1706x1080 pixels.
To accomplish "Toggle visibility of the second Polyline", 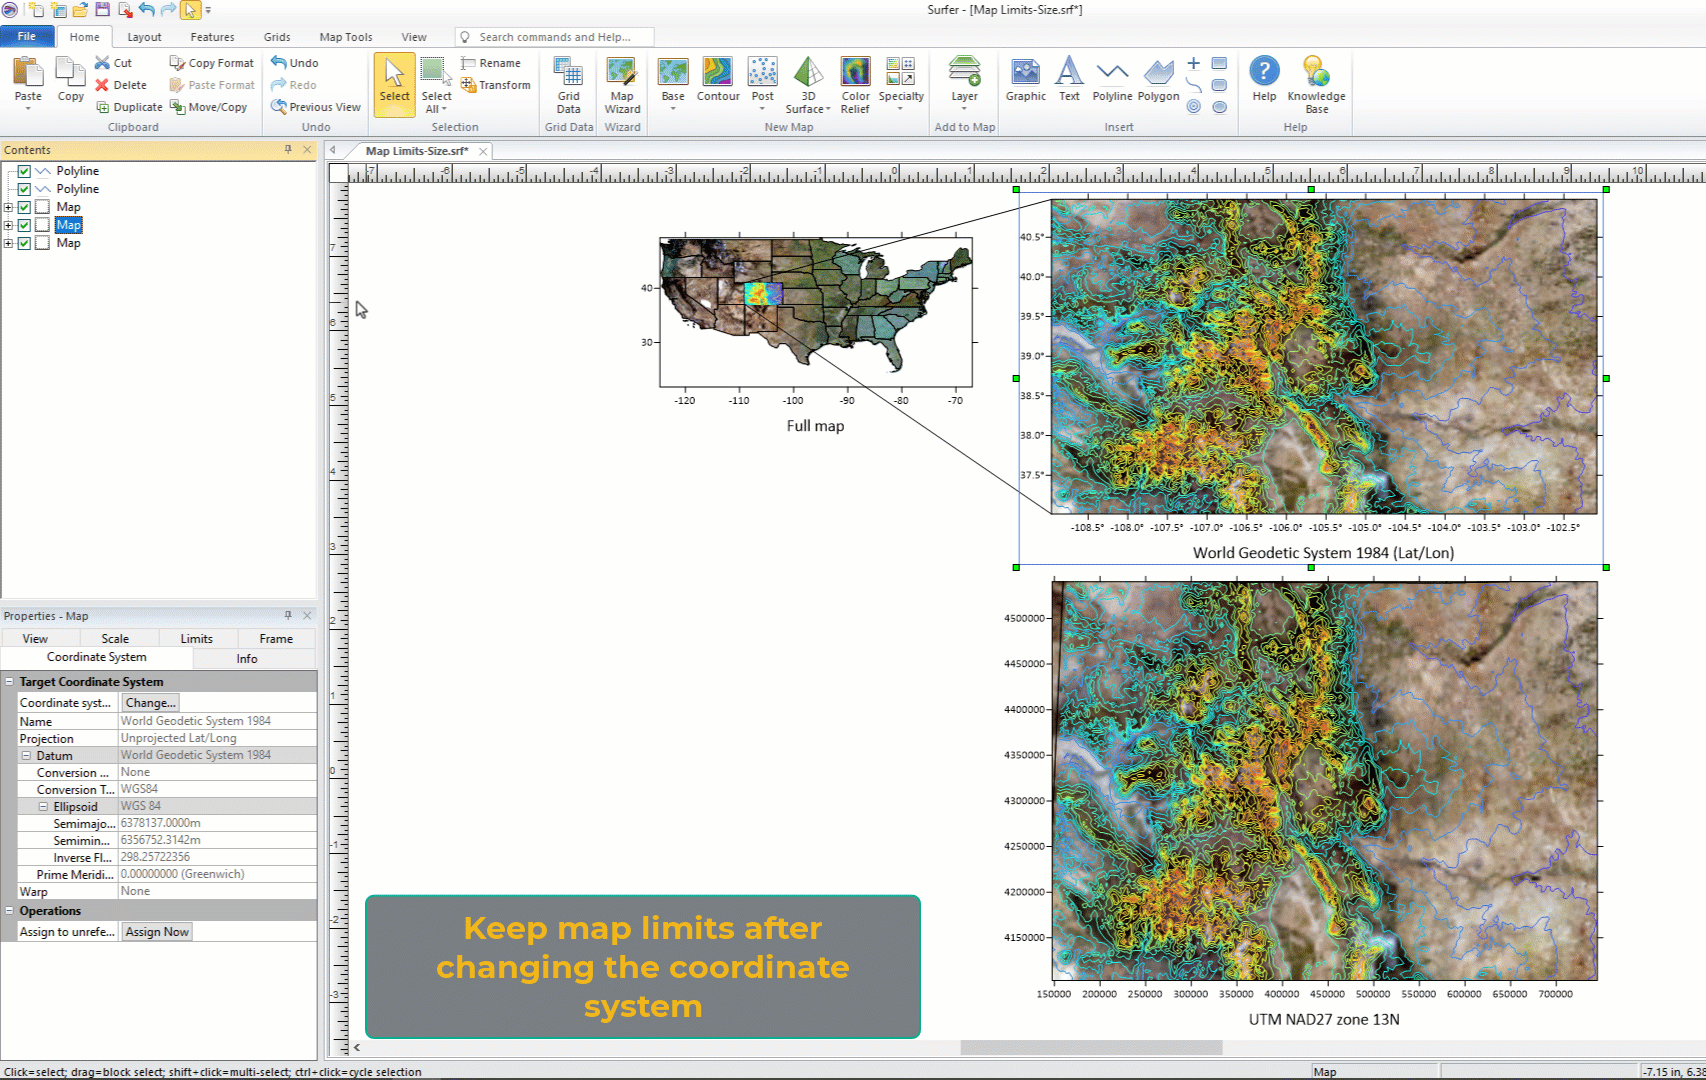I will click(24, 189).
